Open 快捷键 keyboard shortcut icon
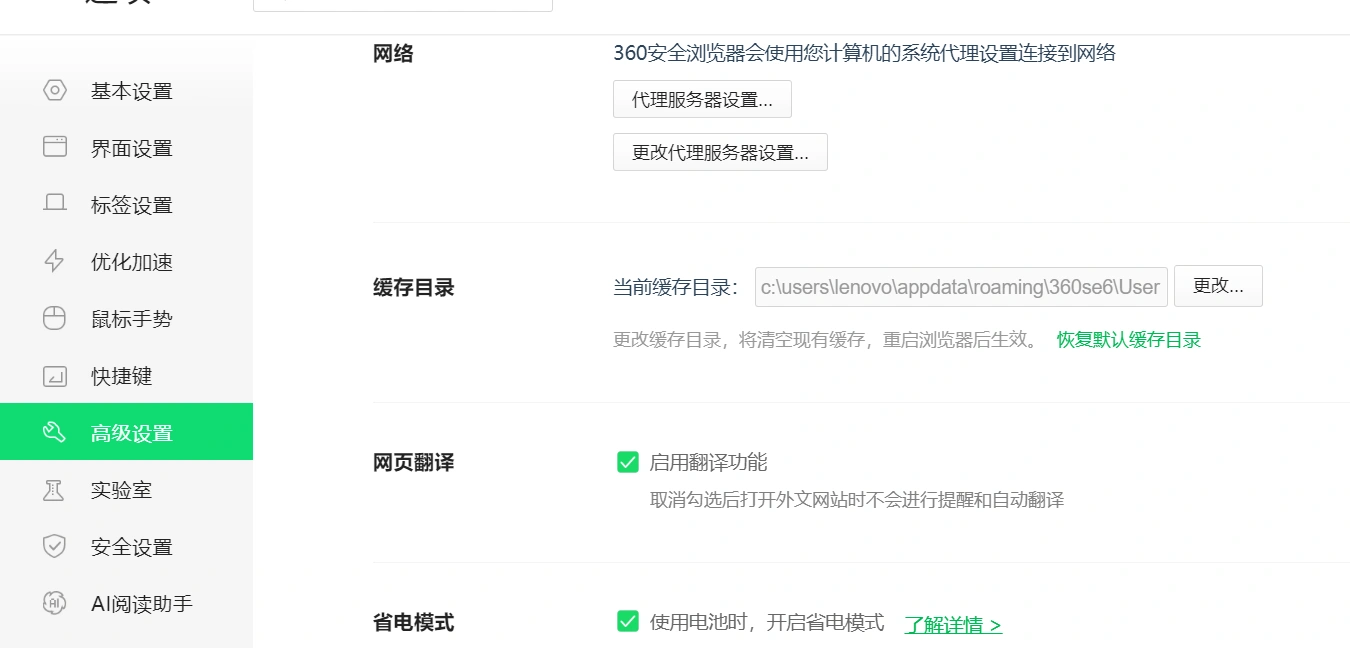Screen dimensions: 1350x648 point(55,375)
